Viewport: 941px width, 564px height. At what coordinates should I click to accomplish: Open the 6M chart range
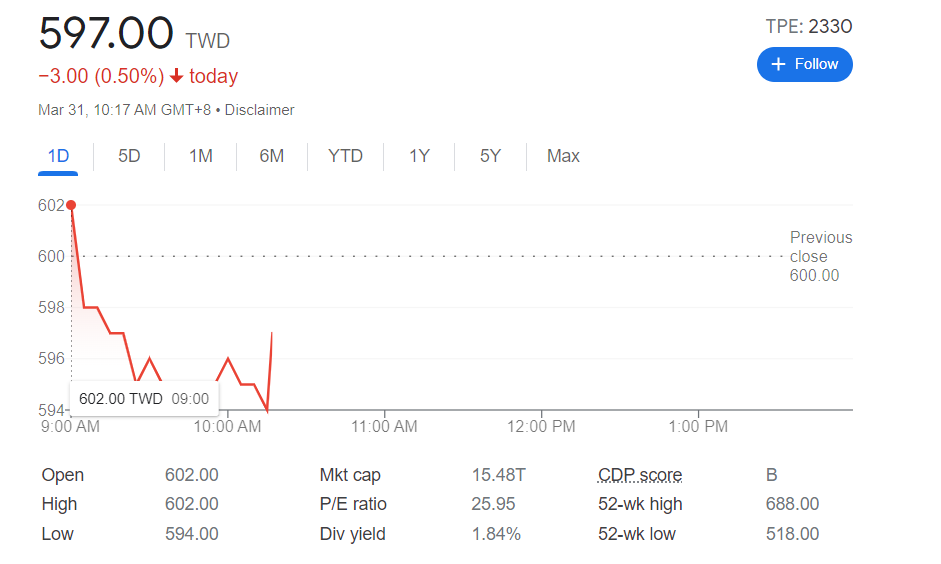coord(271,156)
